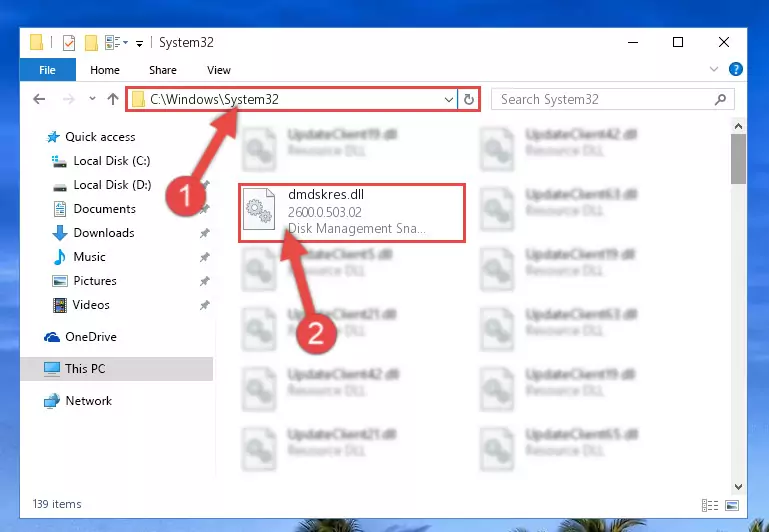This screenshot has width=769, height=532.
Task: Switch to Details view icon in status bar
Action: 710,505
